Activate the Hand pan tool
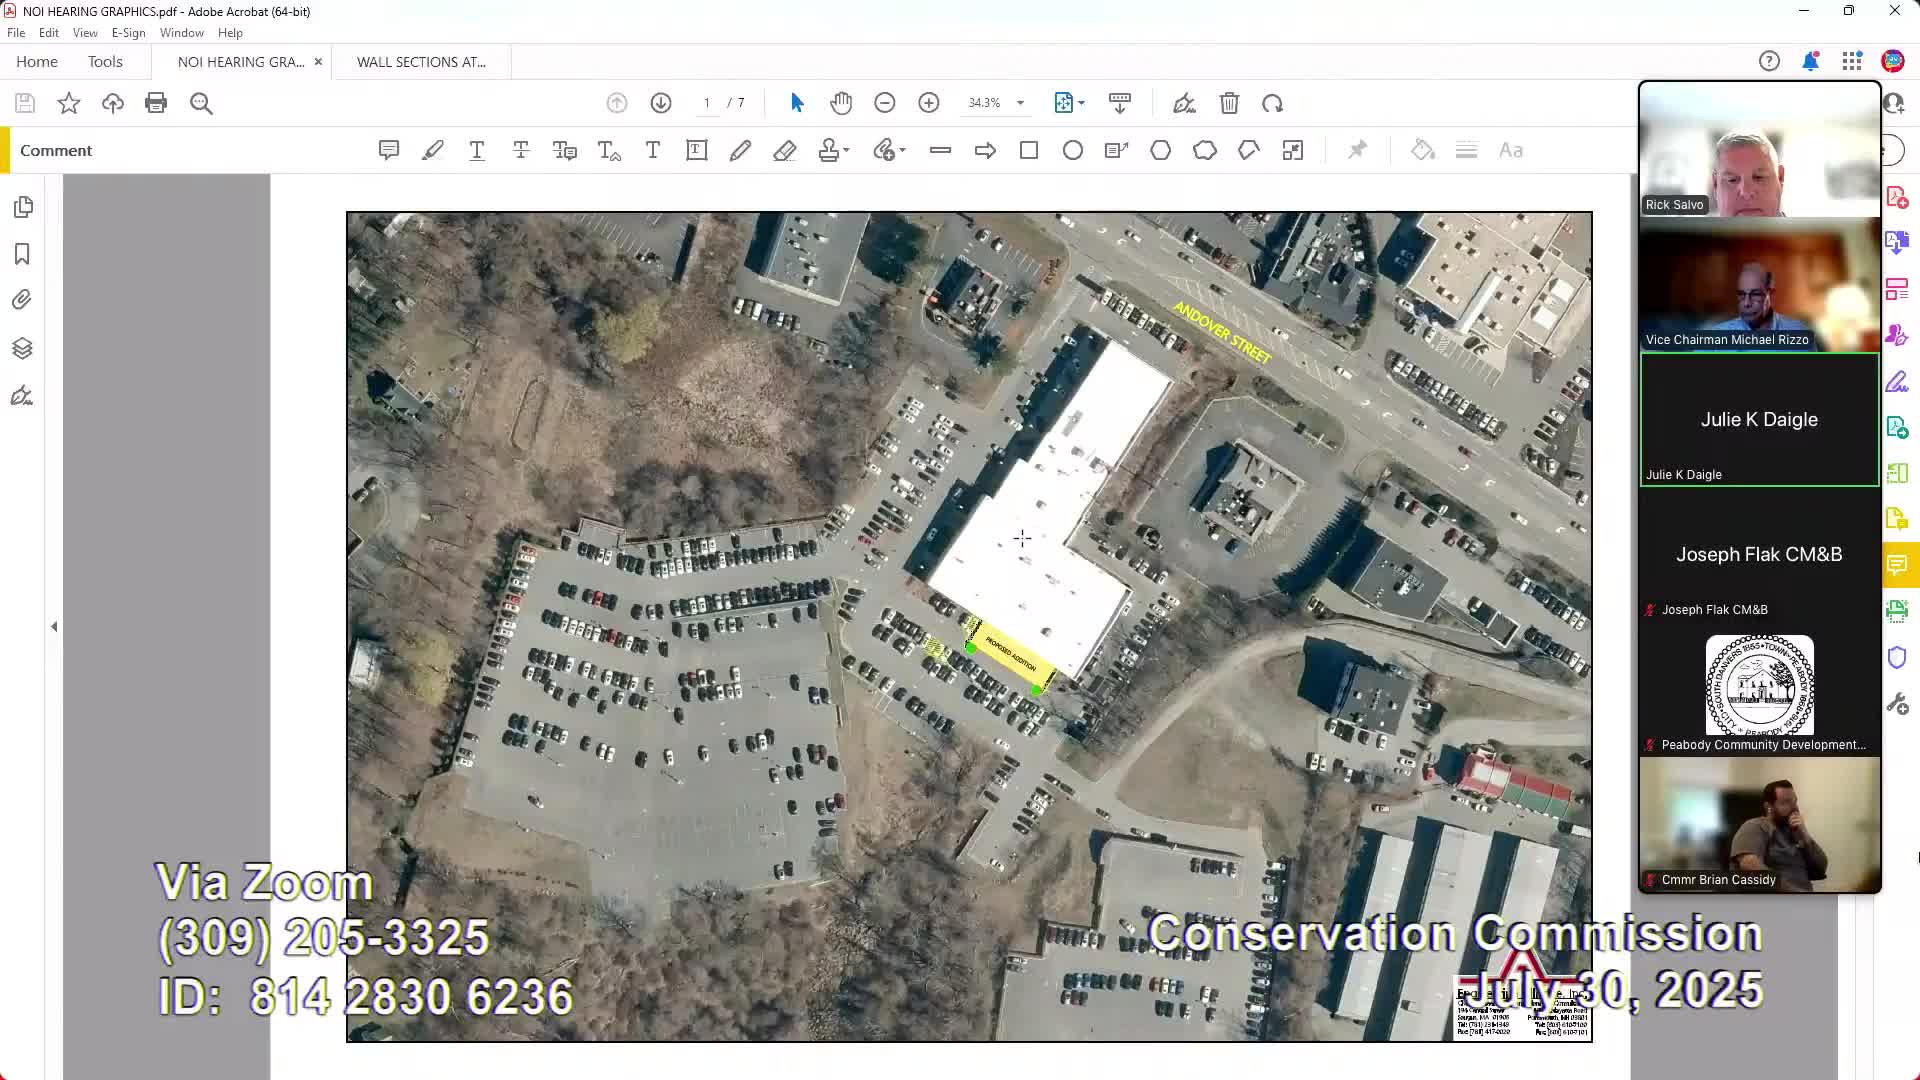The height and width of the screenshot is (1080, 1920). click(x=841, y=103)
